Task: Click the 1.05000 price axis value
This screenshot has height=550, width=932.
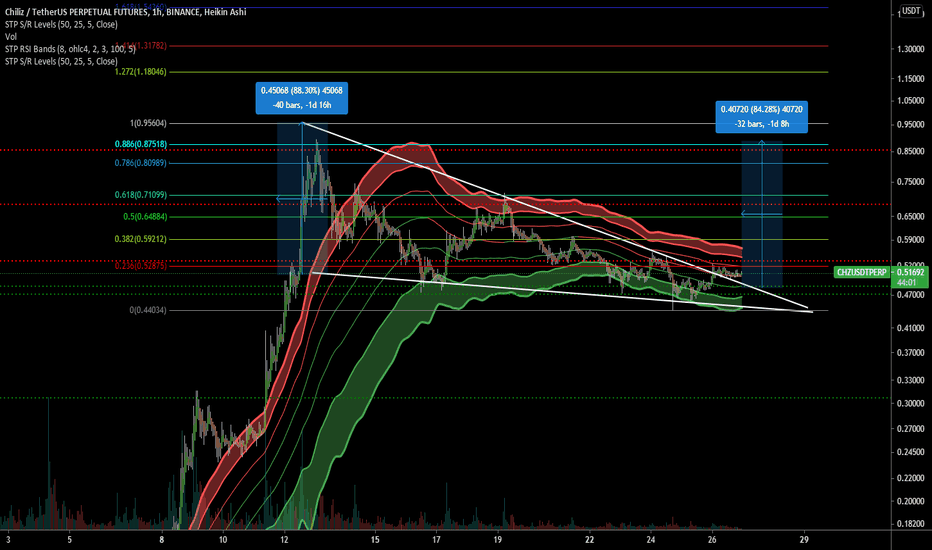Action: [911, 100]
